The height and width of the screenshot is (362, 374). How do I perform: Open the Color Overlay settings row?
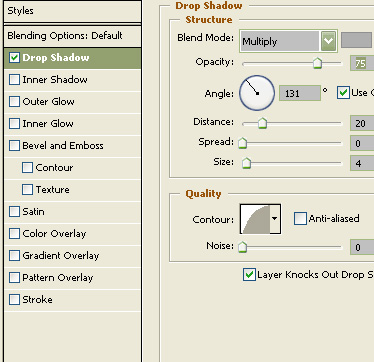point(73,234)
